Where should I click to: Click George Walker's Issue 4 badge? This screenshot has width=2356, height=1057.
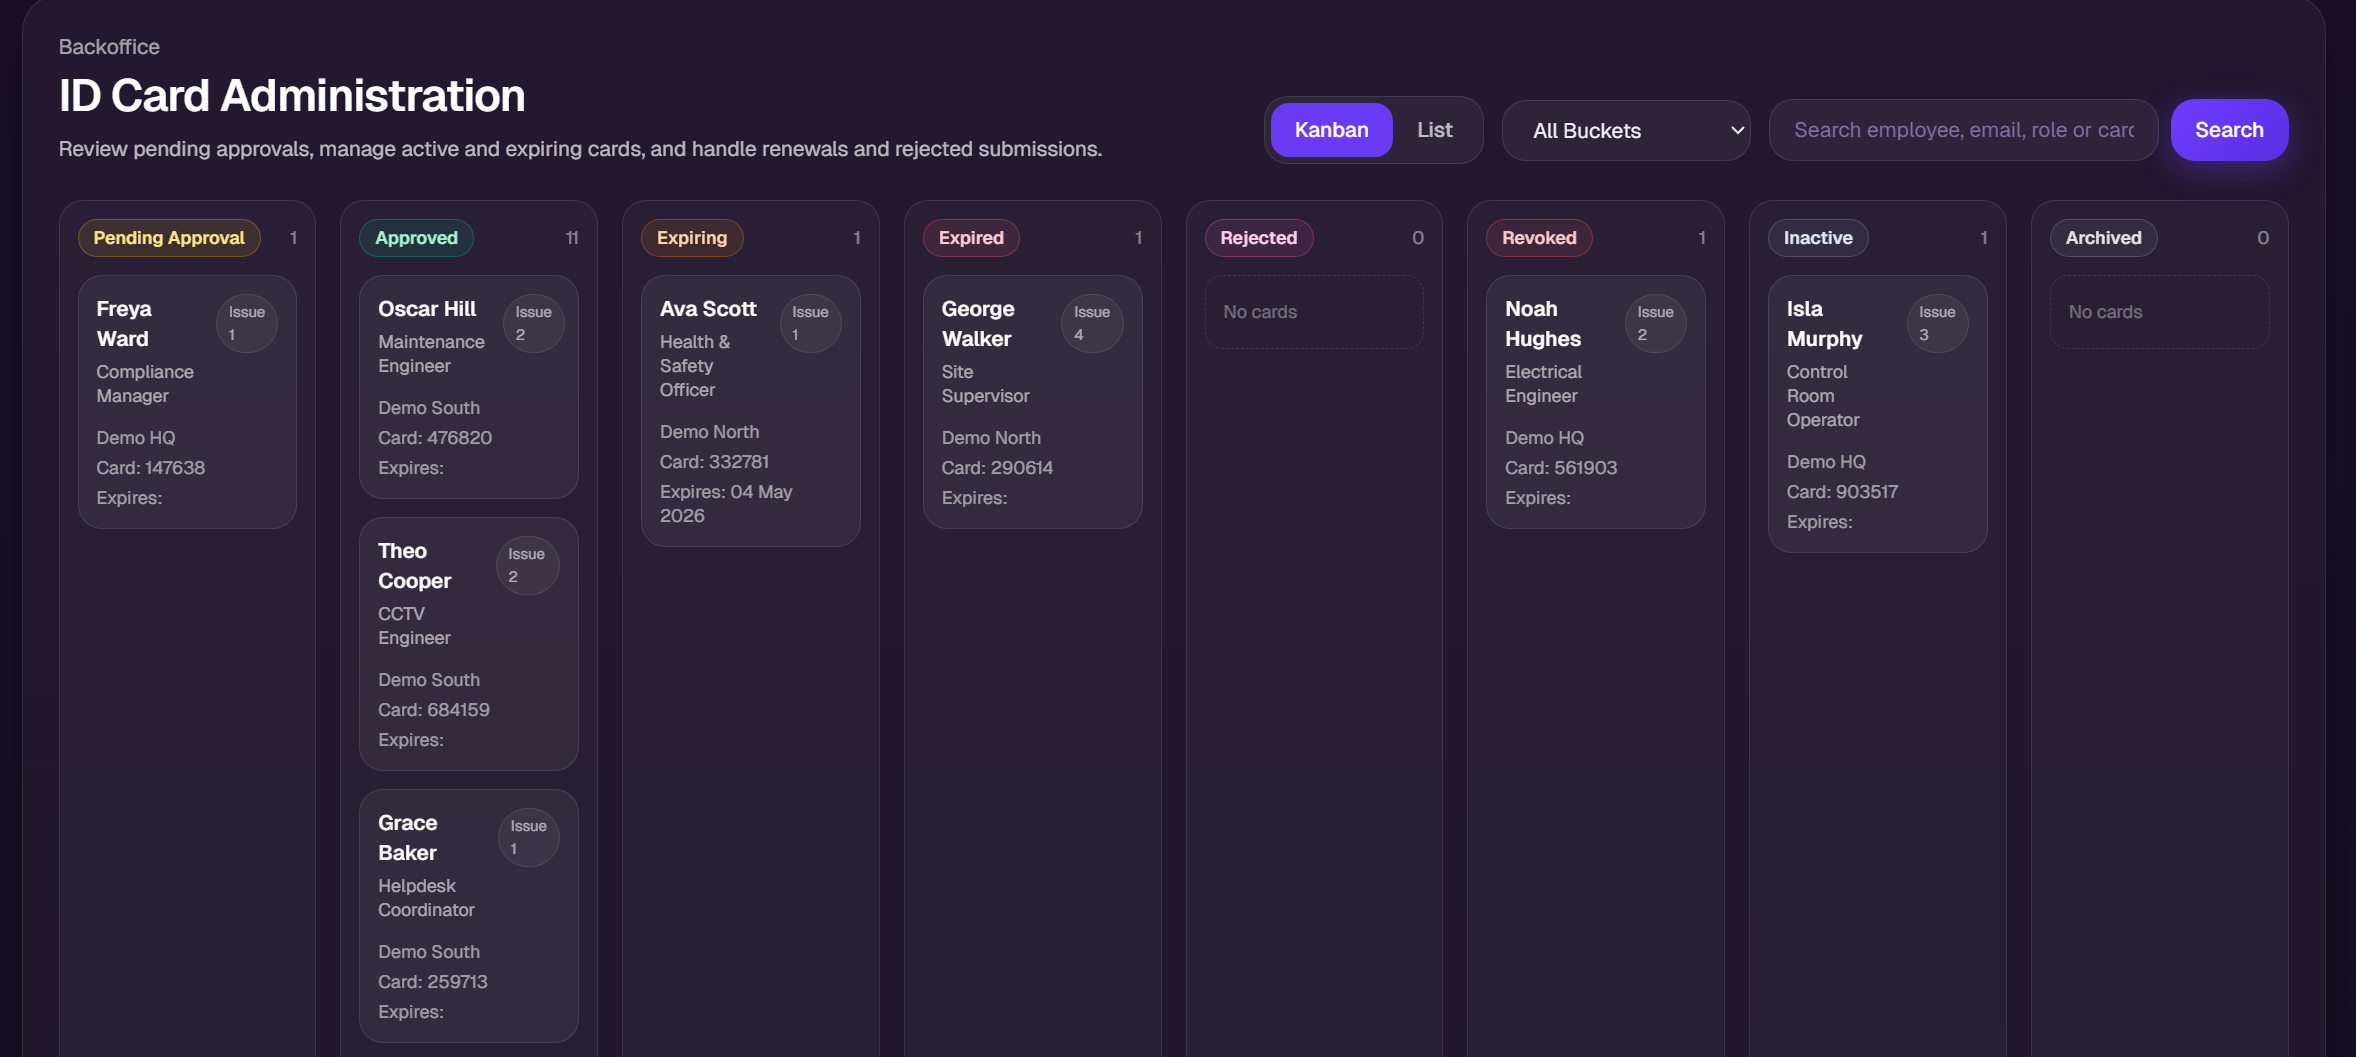[1091, 323]
